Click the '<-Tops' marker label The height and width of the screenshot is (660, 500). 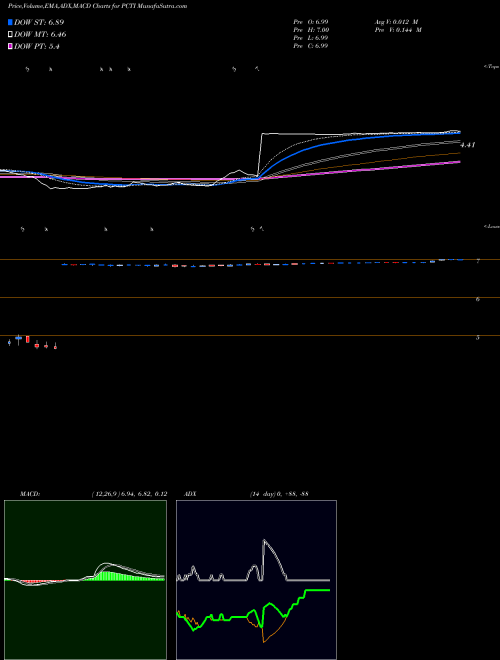pyautogui.click(x=492, y=67)
